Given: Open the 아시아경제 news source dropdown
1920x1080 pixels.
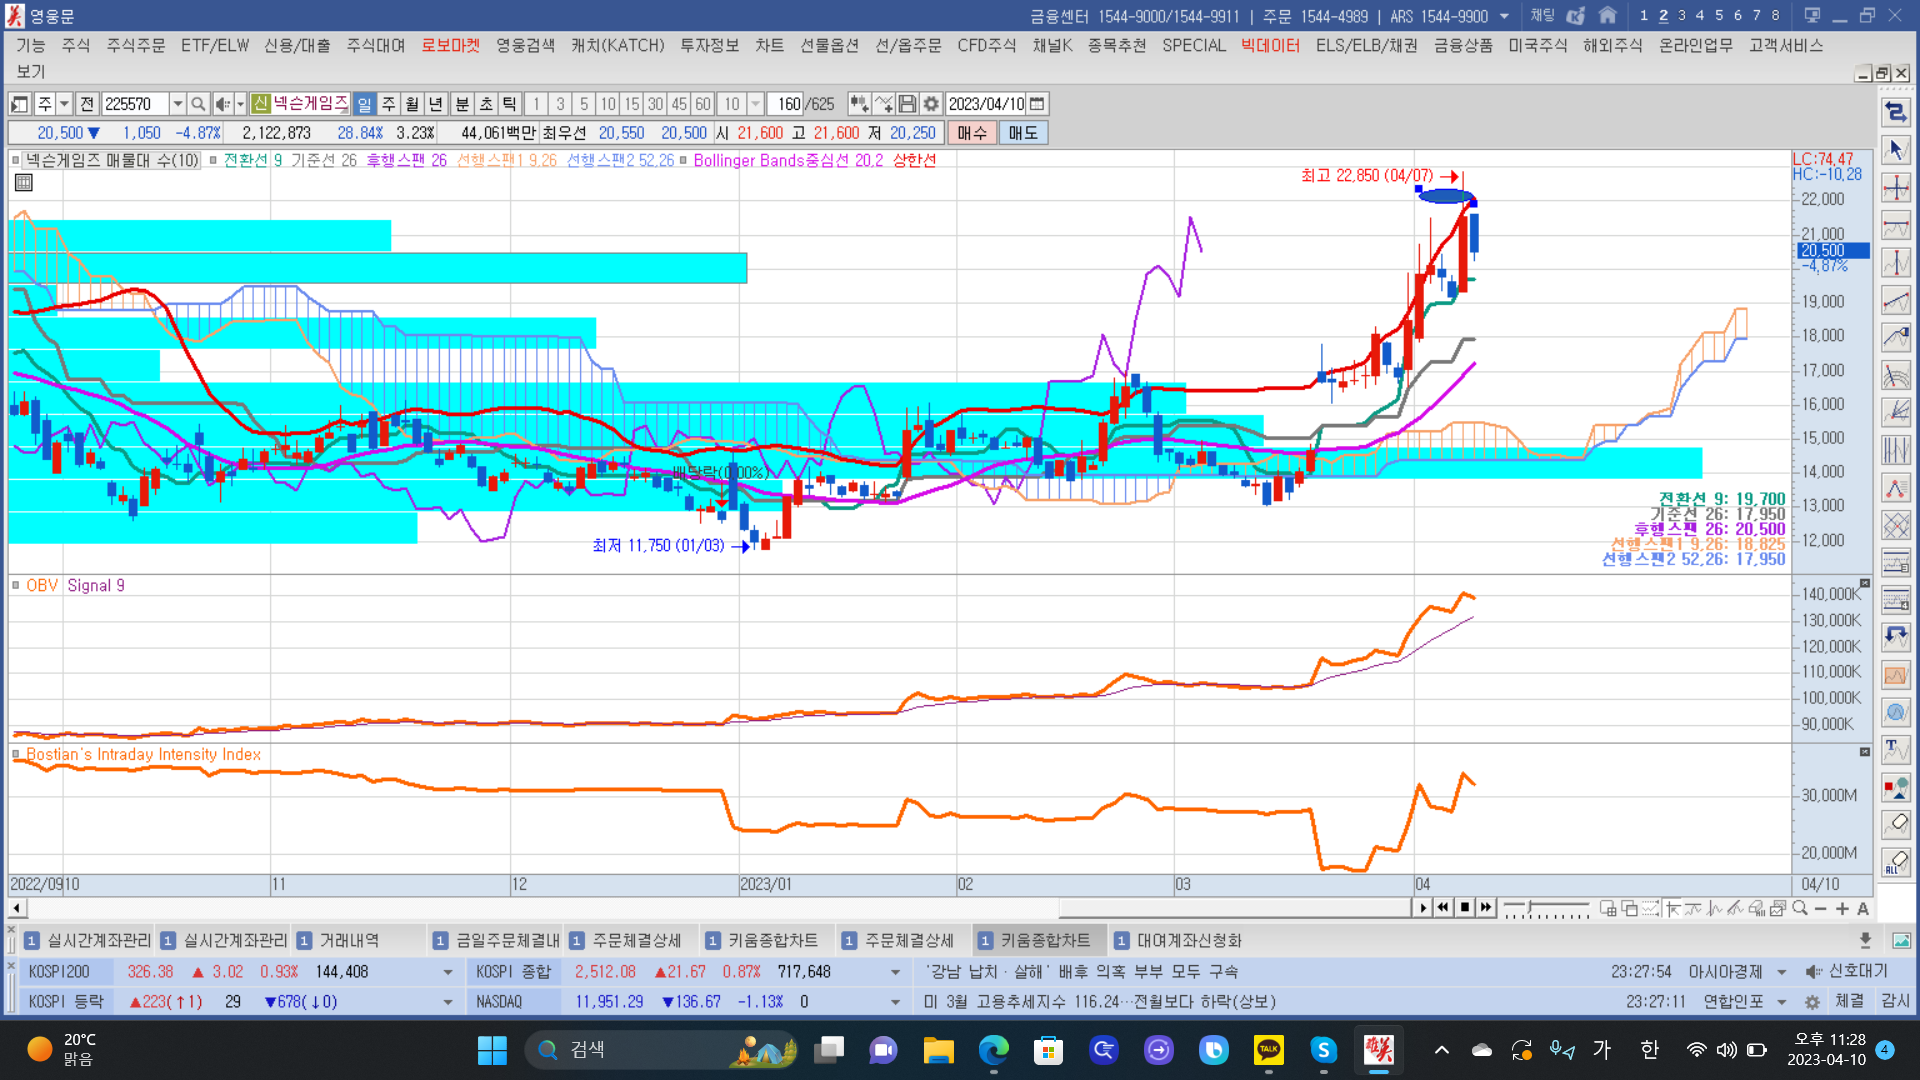Looking at the screenshot, I should pyautogui.click(x=1782, y=972).
